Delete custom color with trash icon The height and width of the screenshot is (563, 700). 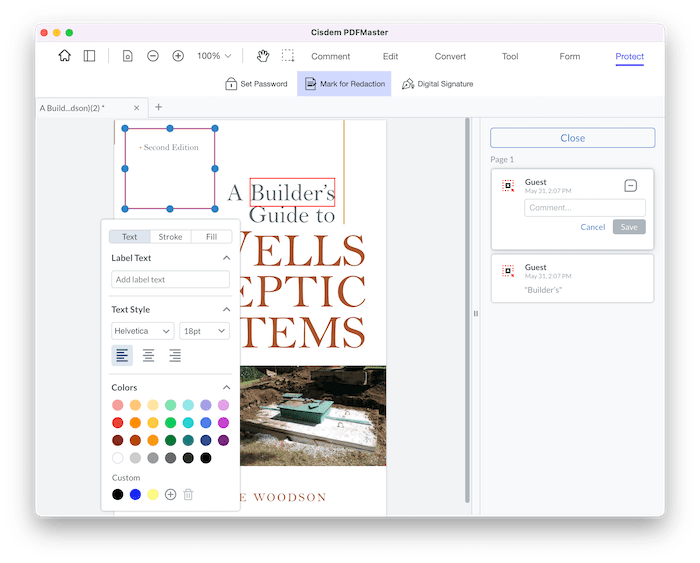(188, 494)
